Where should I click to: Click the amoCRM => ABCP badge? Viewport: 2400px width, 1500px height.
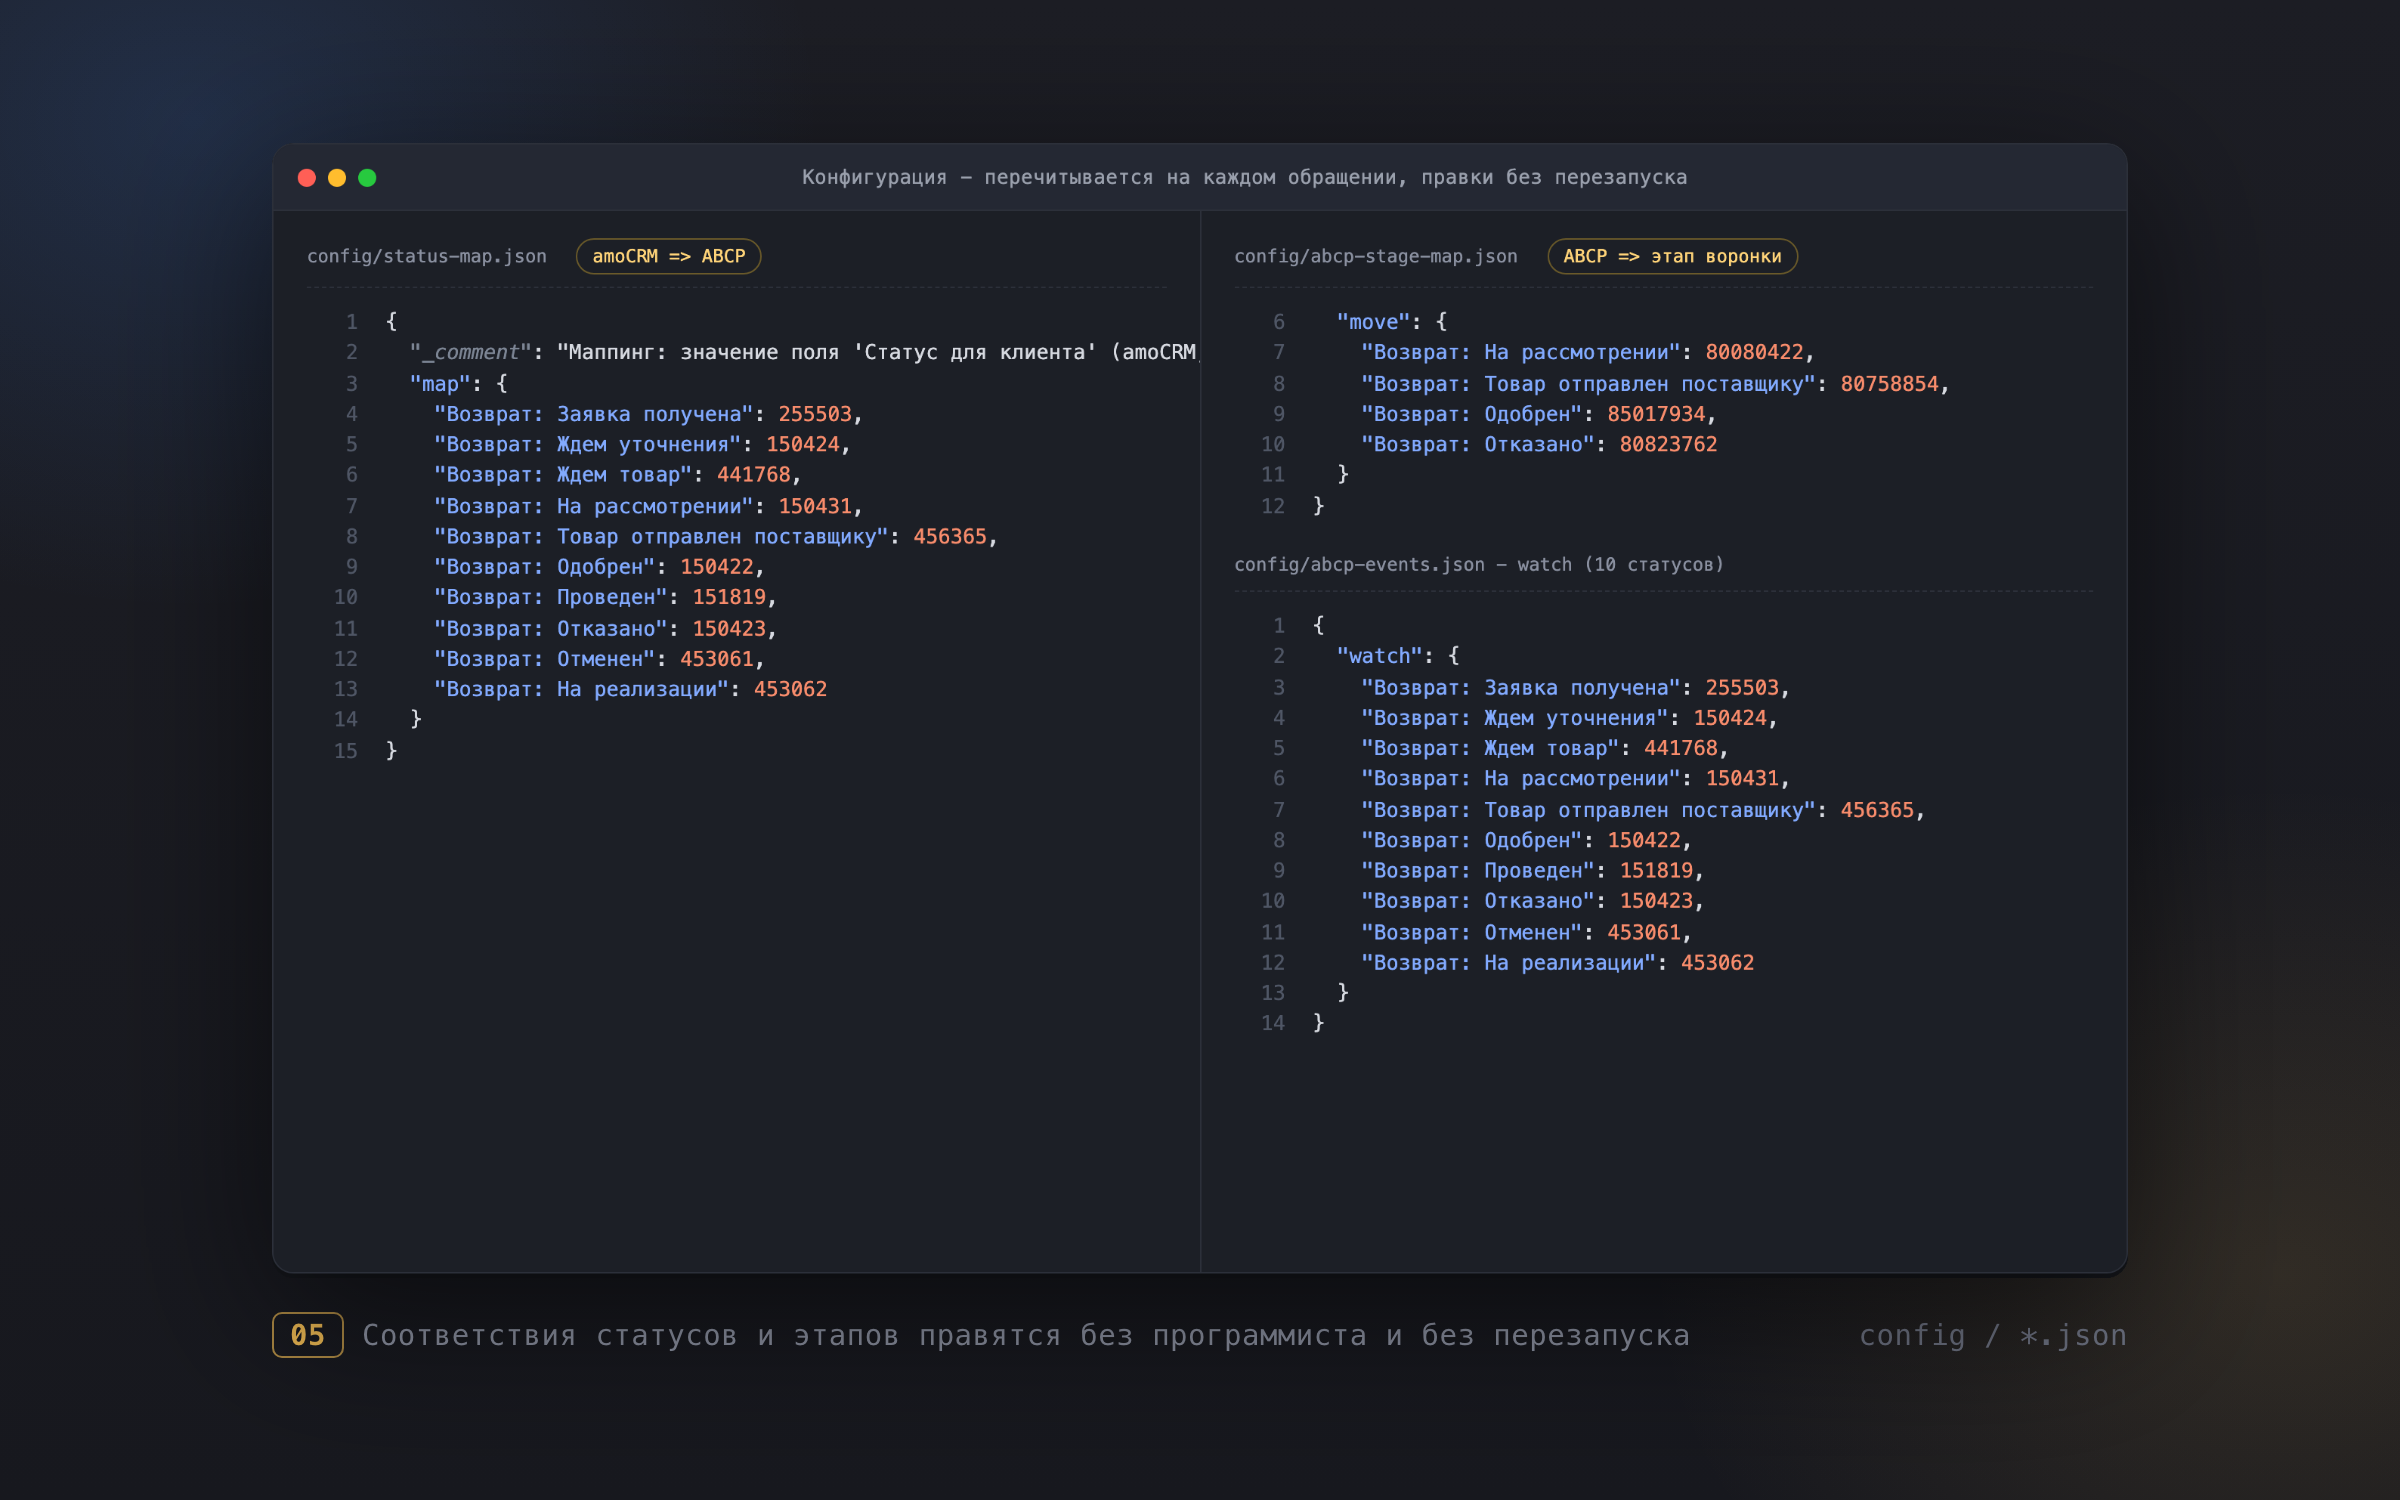tap(668, 256)
